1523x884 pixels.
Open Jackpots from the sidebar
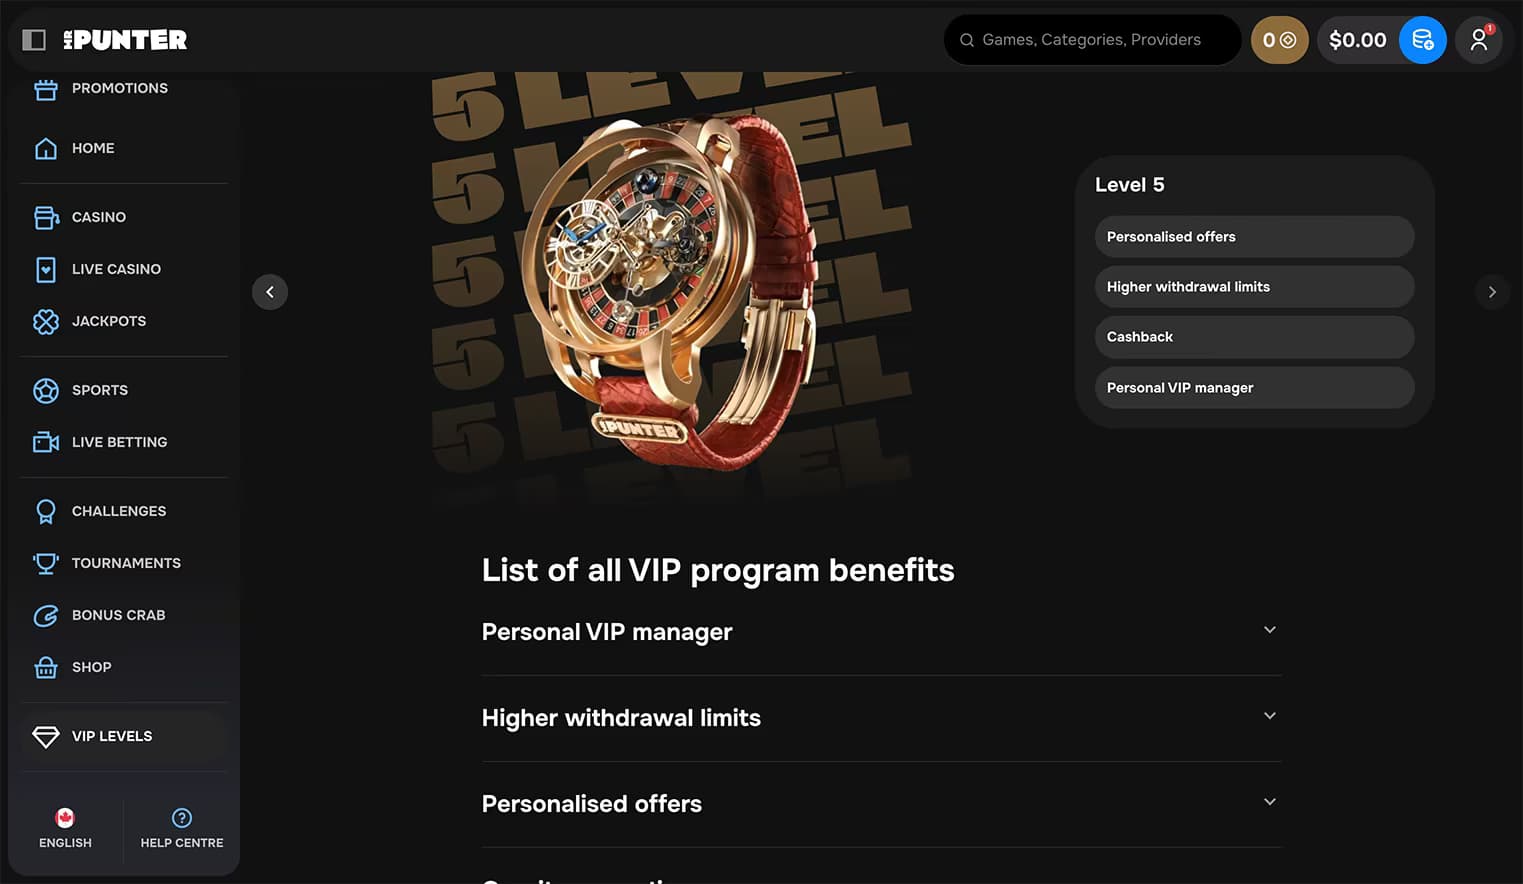coord(108,321)
